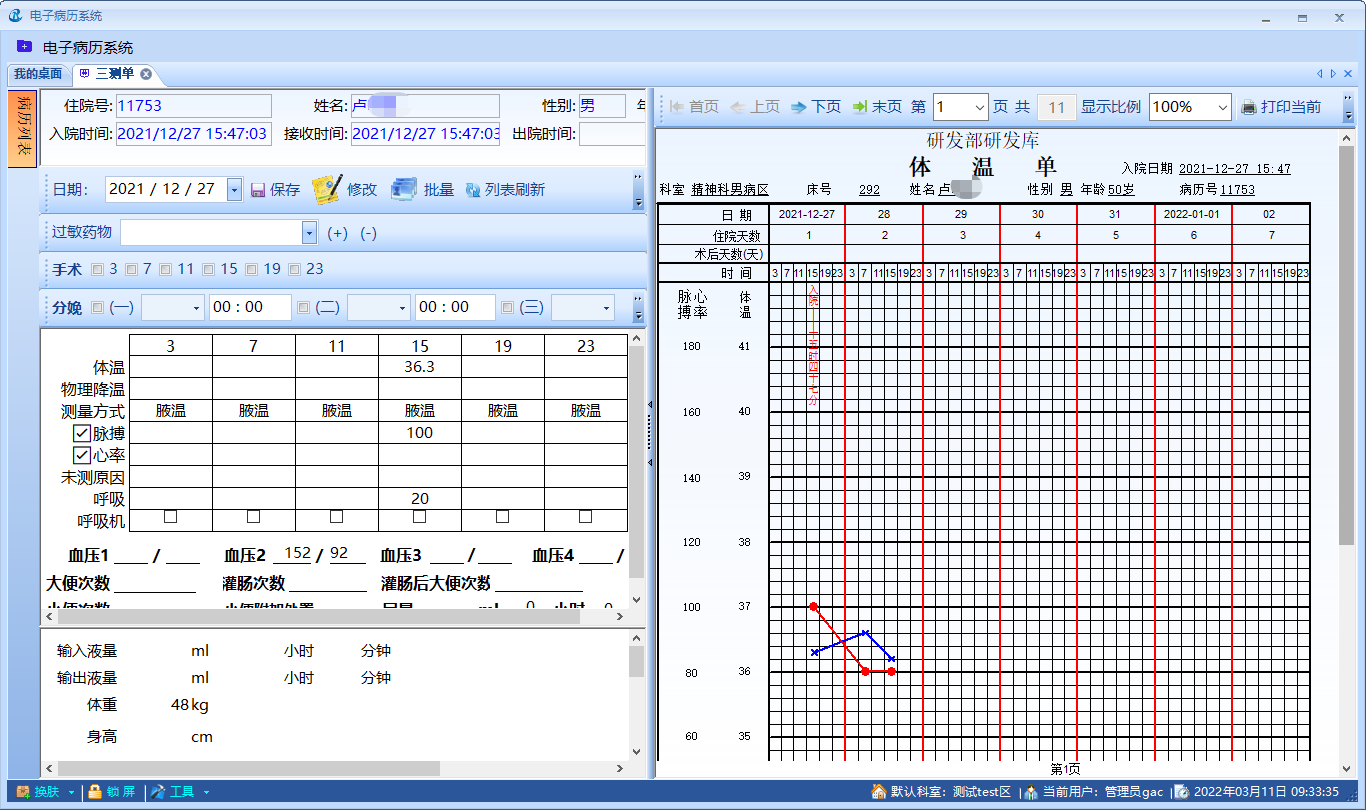The image size is (1366, 810).
Task: Open the date picker dropdown
Action: click(x=234, y=189)
